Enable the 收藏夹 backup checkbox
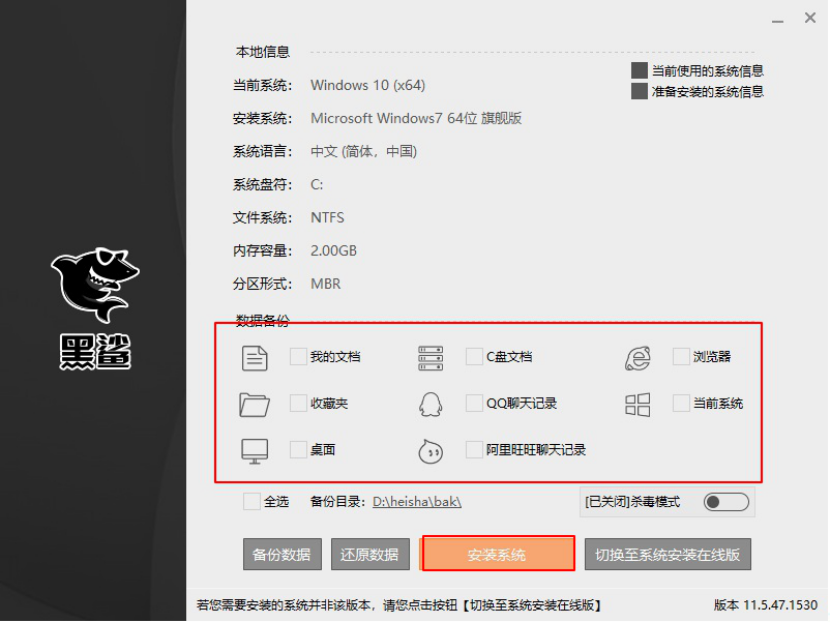The height and width of the screenshot is (624, 831). tap(298, 403)
